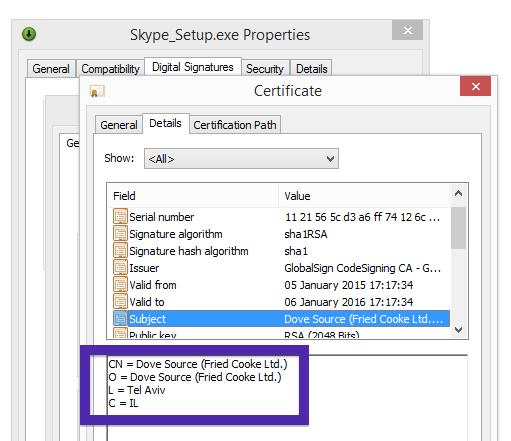Open Security tab in Properties window
This screenshot has width=511, height=441.
click(265, 69)
